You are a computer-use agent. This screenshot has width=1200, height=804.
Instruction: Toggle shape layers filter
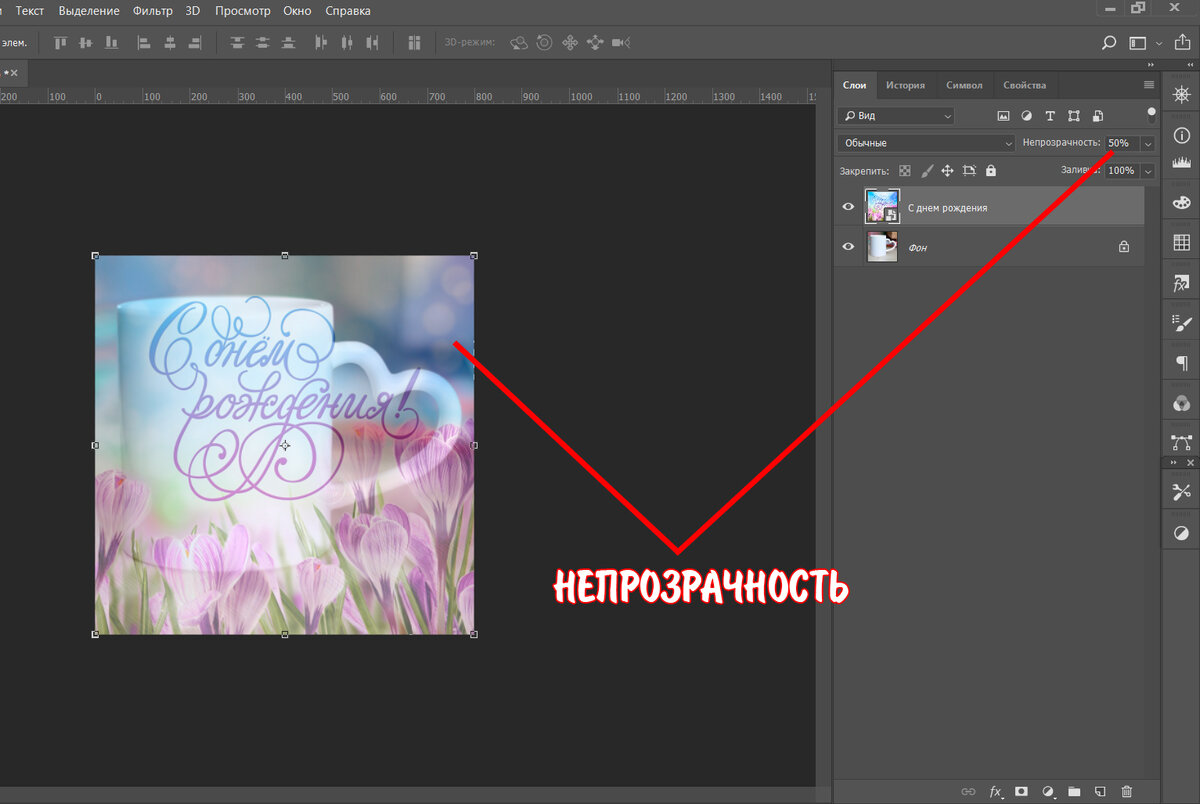pos(1074,116)
